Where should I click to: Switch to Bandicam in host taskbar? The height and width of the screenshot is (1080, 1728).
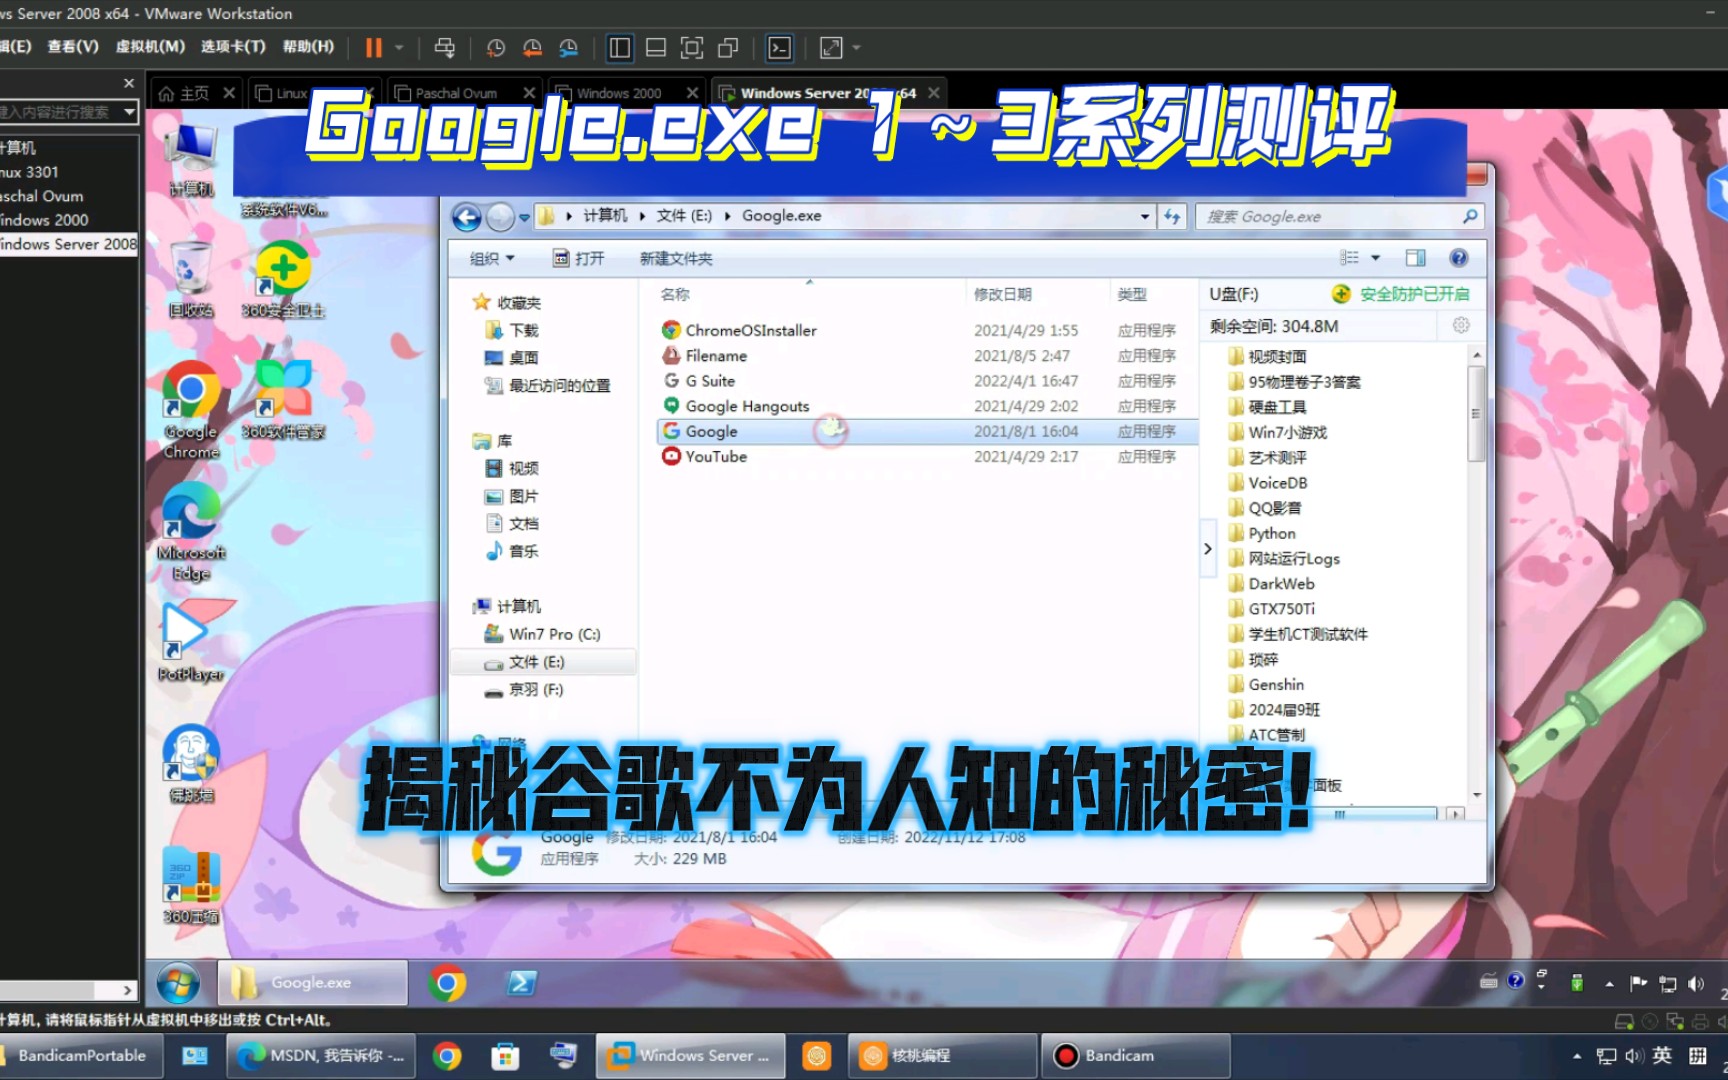tap(1136, 1056)
